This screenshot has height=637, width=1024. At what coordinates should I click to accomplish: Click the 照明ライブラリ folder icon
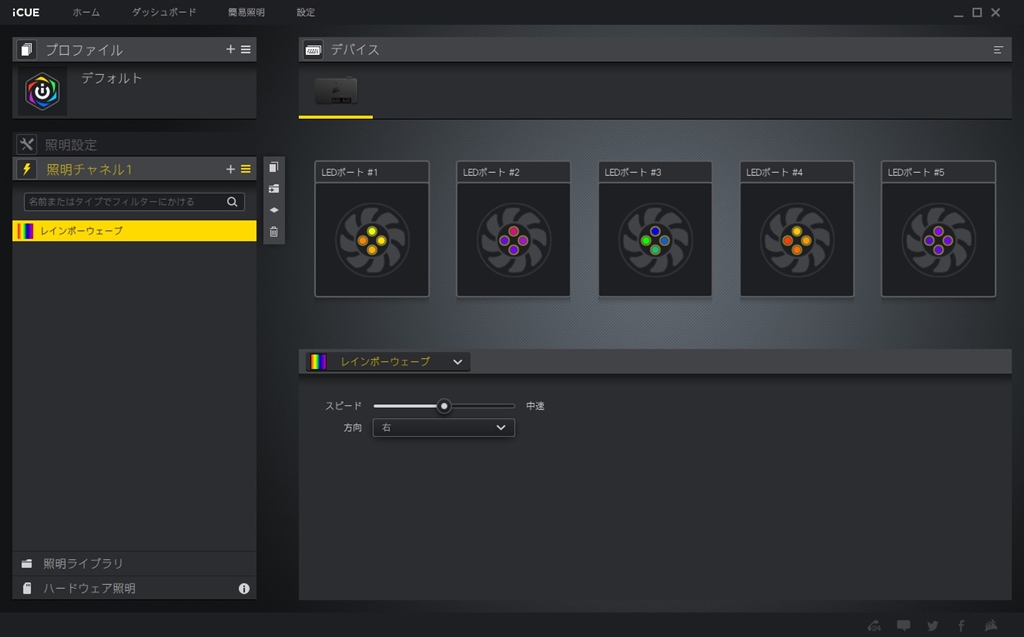pyautogui.click(x=27, y=563)
